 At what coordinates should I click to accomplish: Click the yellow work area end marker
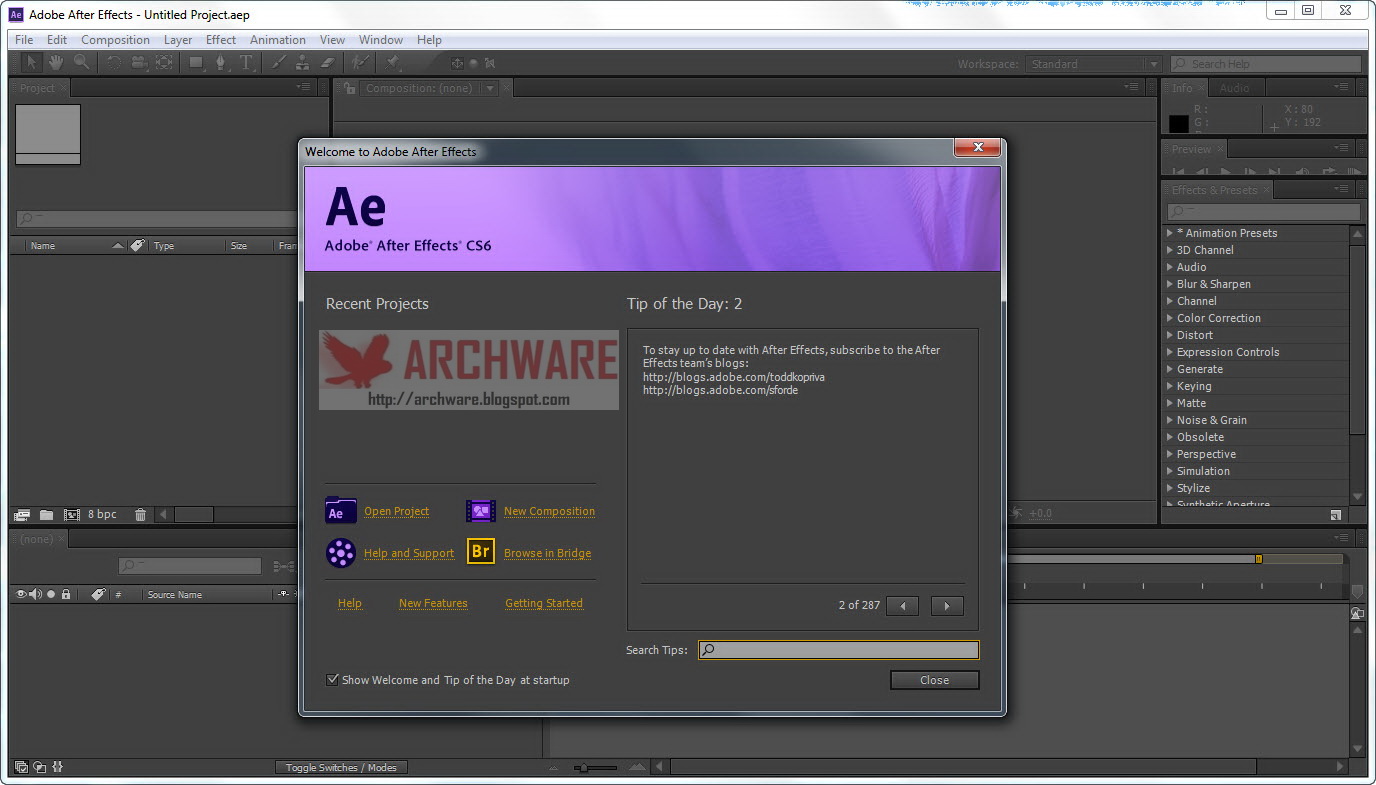pos(1258,559)
